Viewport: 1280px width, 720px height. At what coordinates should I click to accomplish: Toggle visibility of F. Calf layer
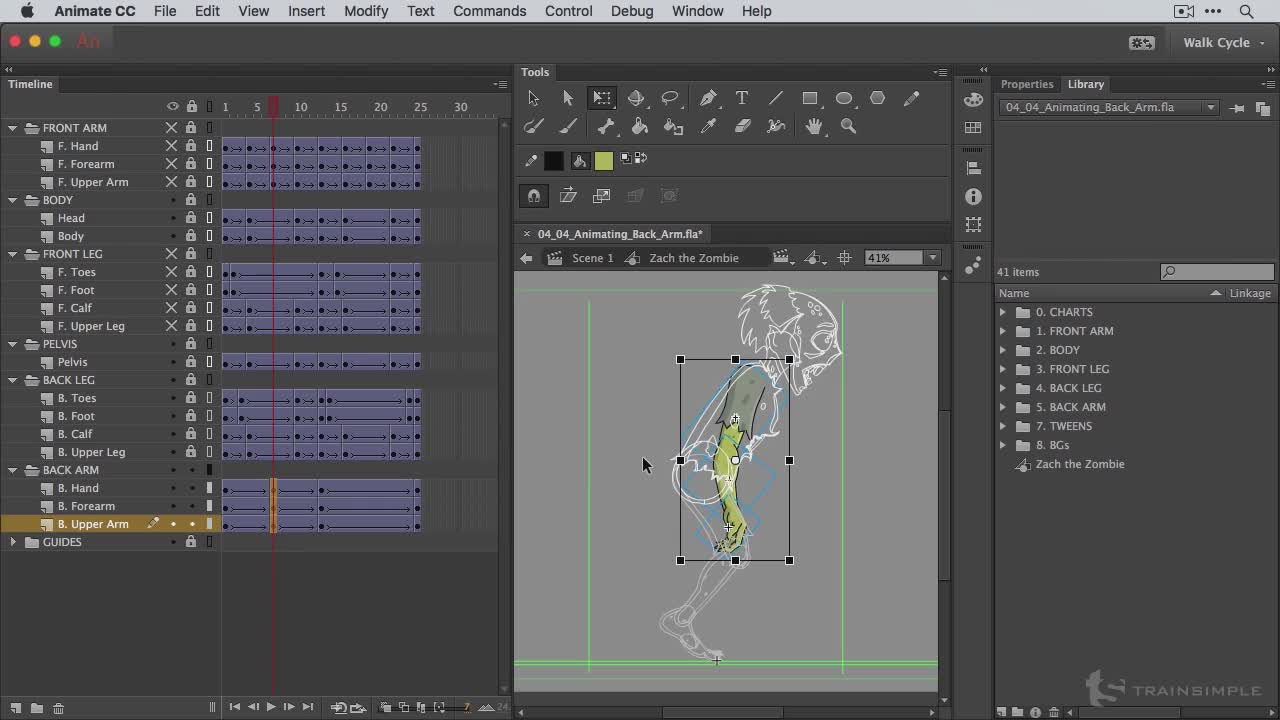[x=172, y=308]
